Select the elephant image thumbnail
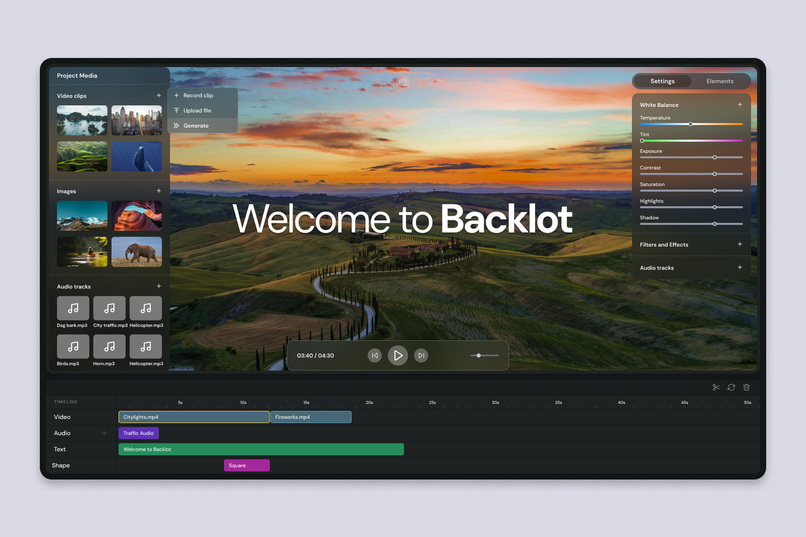 137,251
